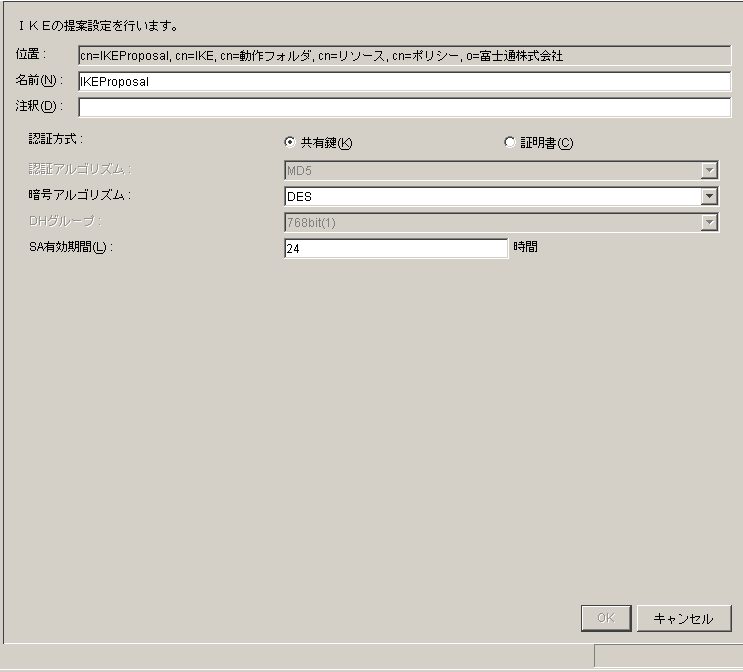Click the greyed 認証アルゴリズム label

click(x=80, y=169)
